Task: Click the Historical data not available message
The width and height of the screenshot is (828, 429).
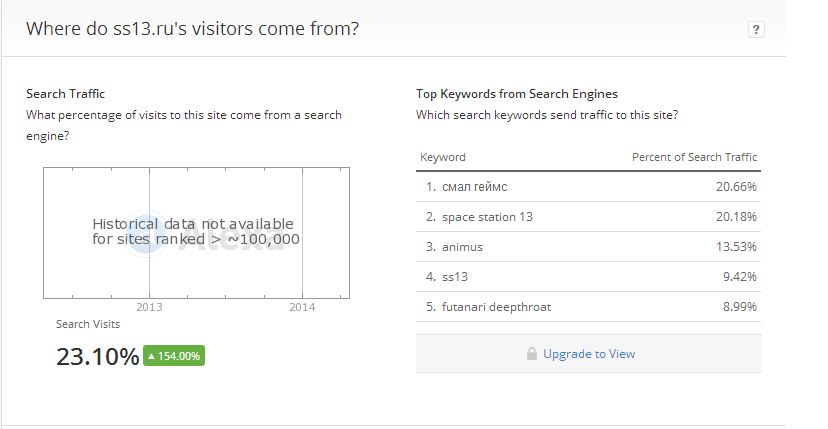Action: [x=195, y=231]
